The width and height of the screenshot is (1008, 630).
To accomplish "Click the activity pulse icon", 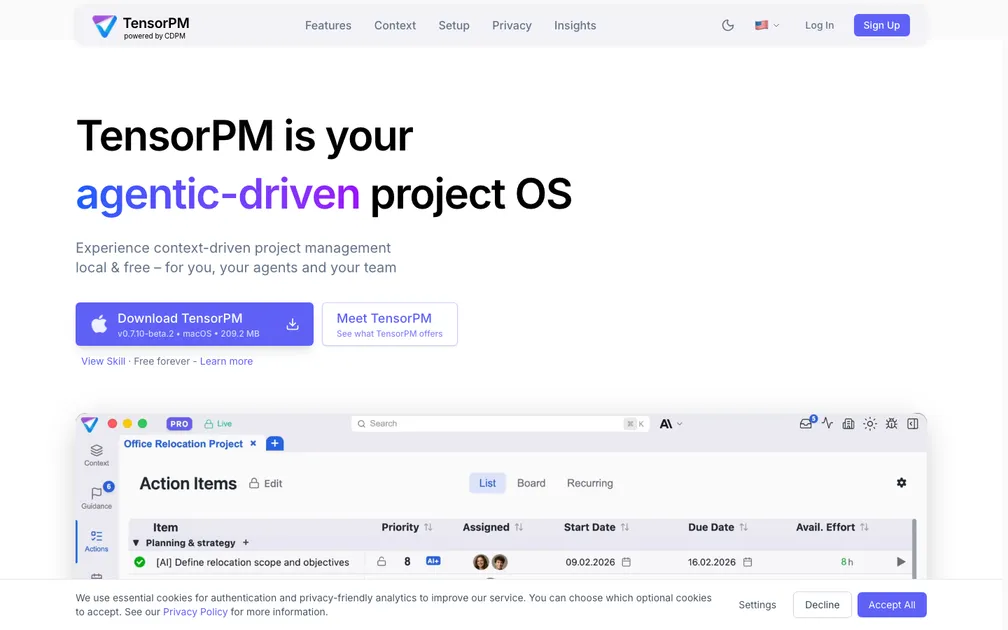I will pyautogui.click(x=827, y=424).
